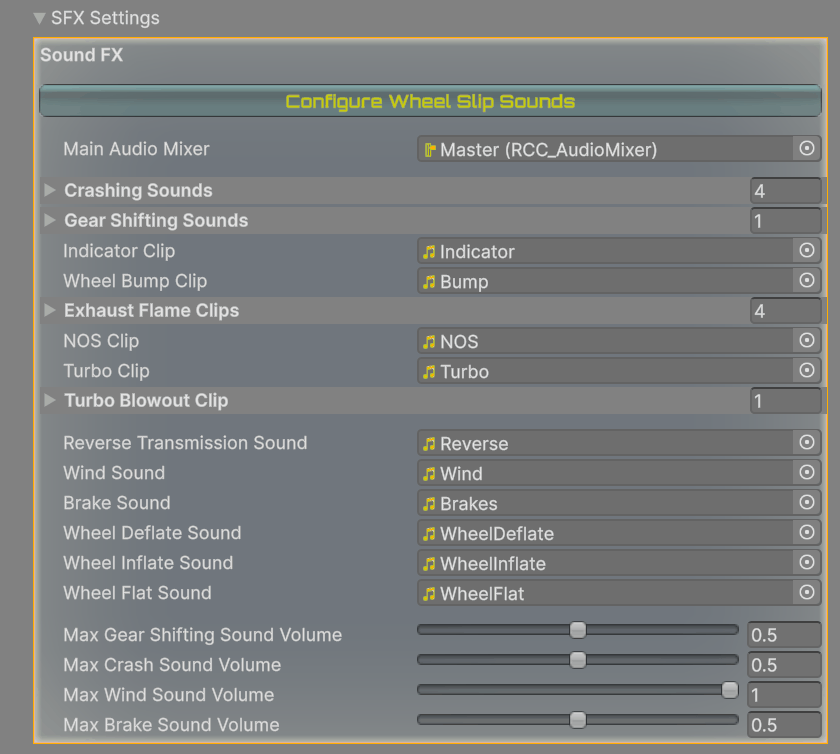
Task: Edit Gear Shifting Sounds size field
Action: tap(785, 221)
